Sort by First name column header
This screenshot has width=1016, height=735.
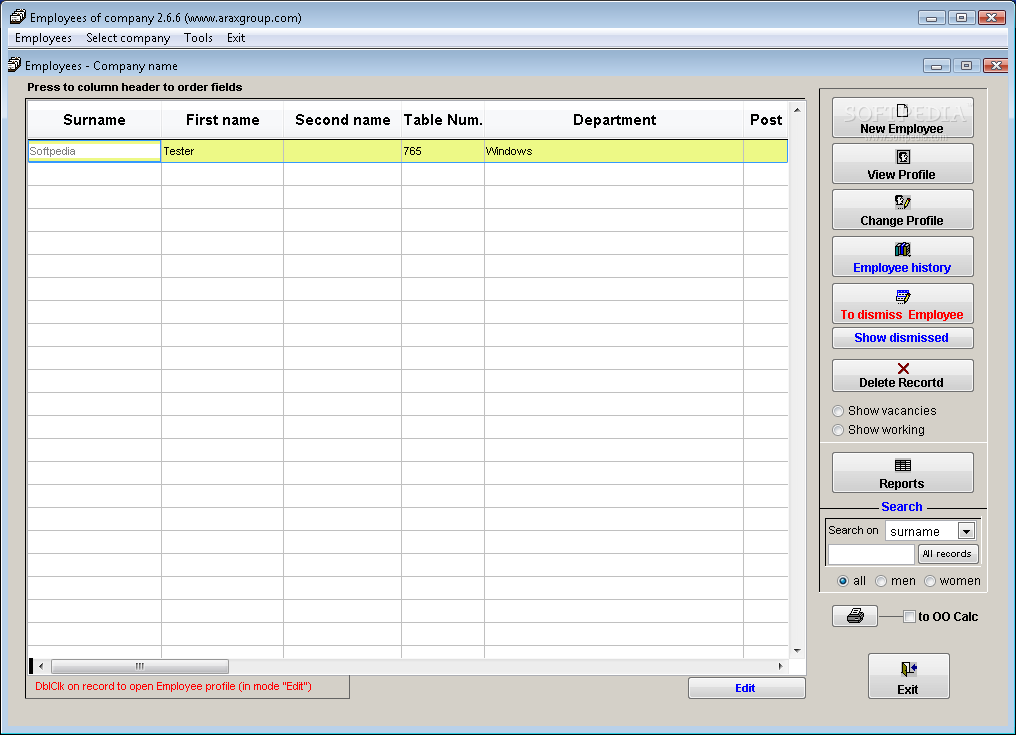tap(222, 120)
